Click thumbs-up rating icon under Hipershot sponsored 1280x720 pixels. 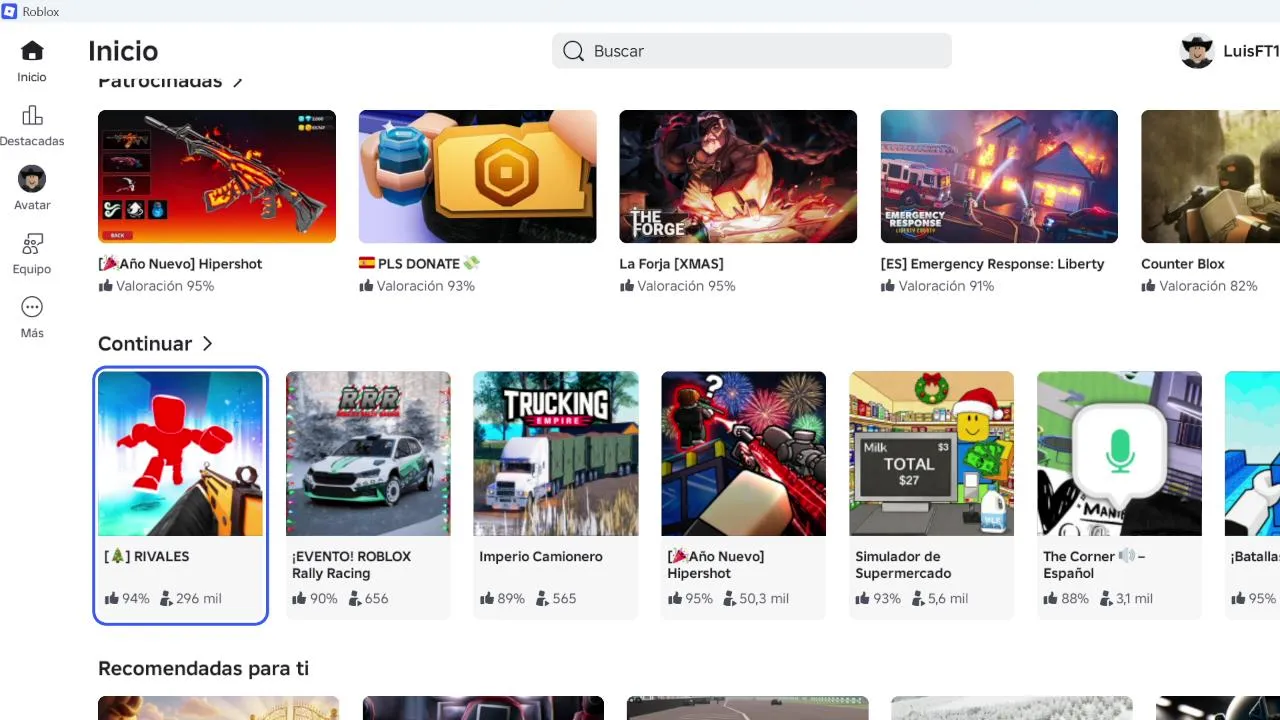coord(105,286)
